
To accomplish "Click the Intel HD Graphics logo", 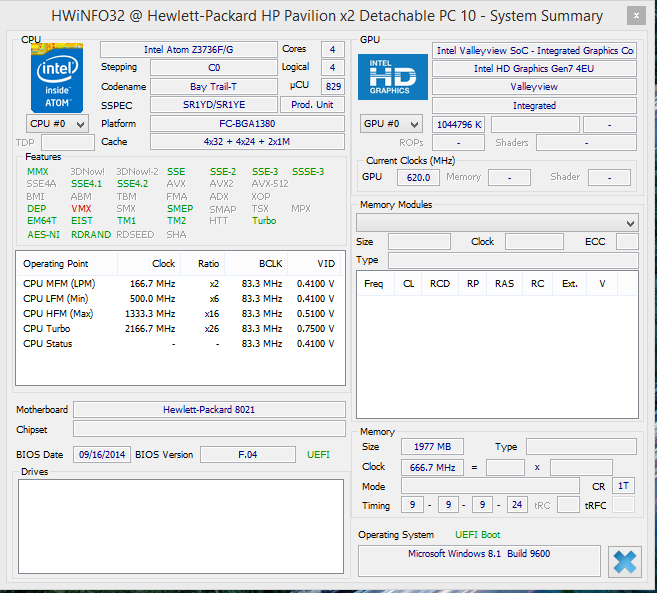I will (x=393, y=77).
